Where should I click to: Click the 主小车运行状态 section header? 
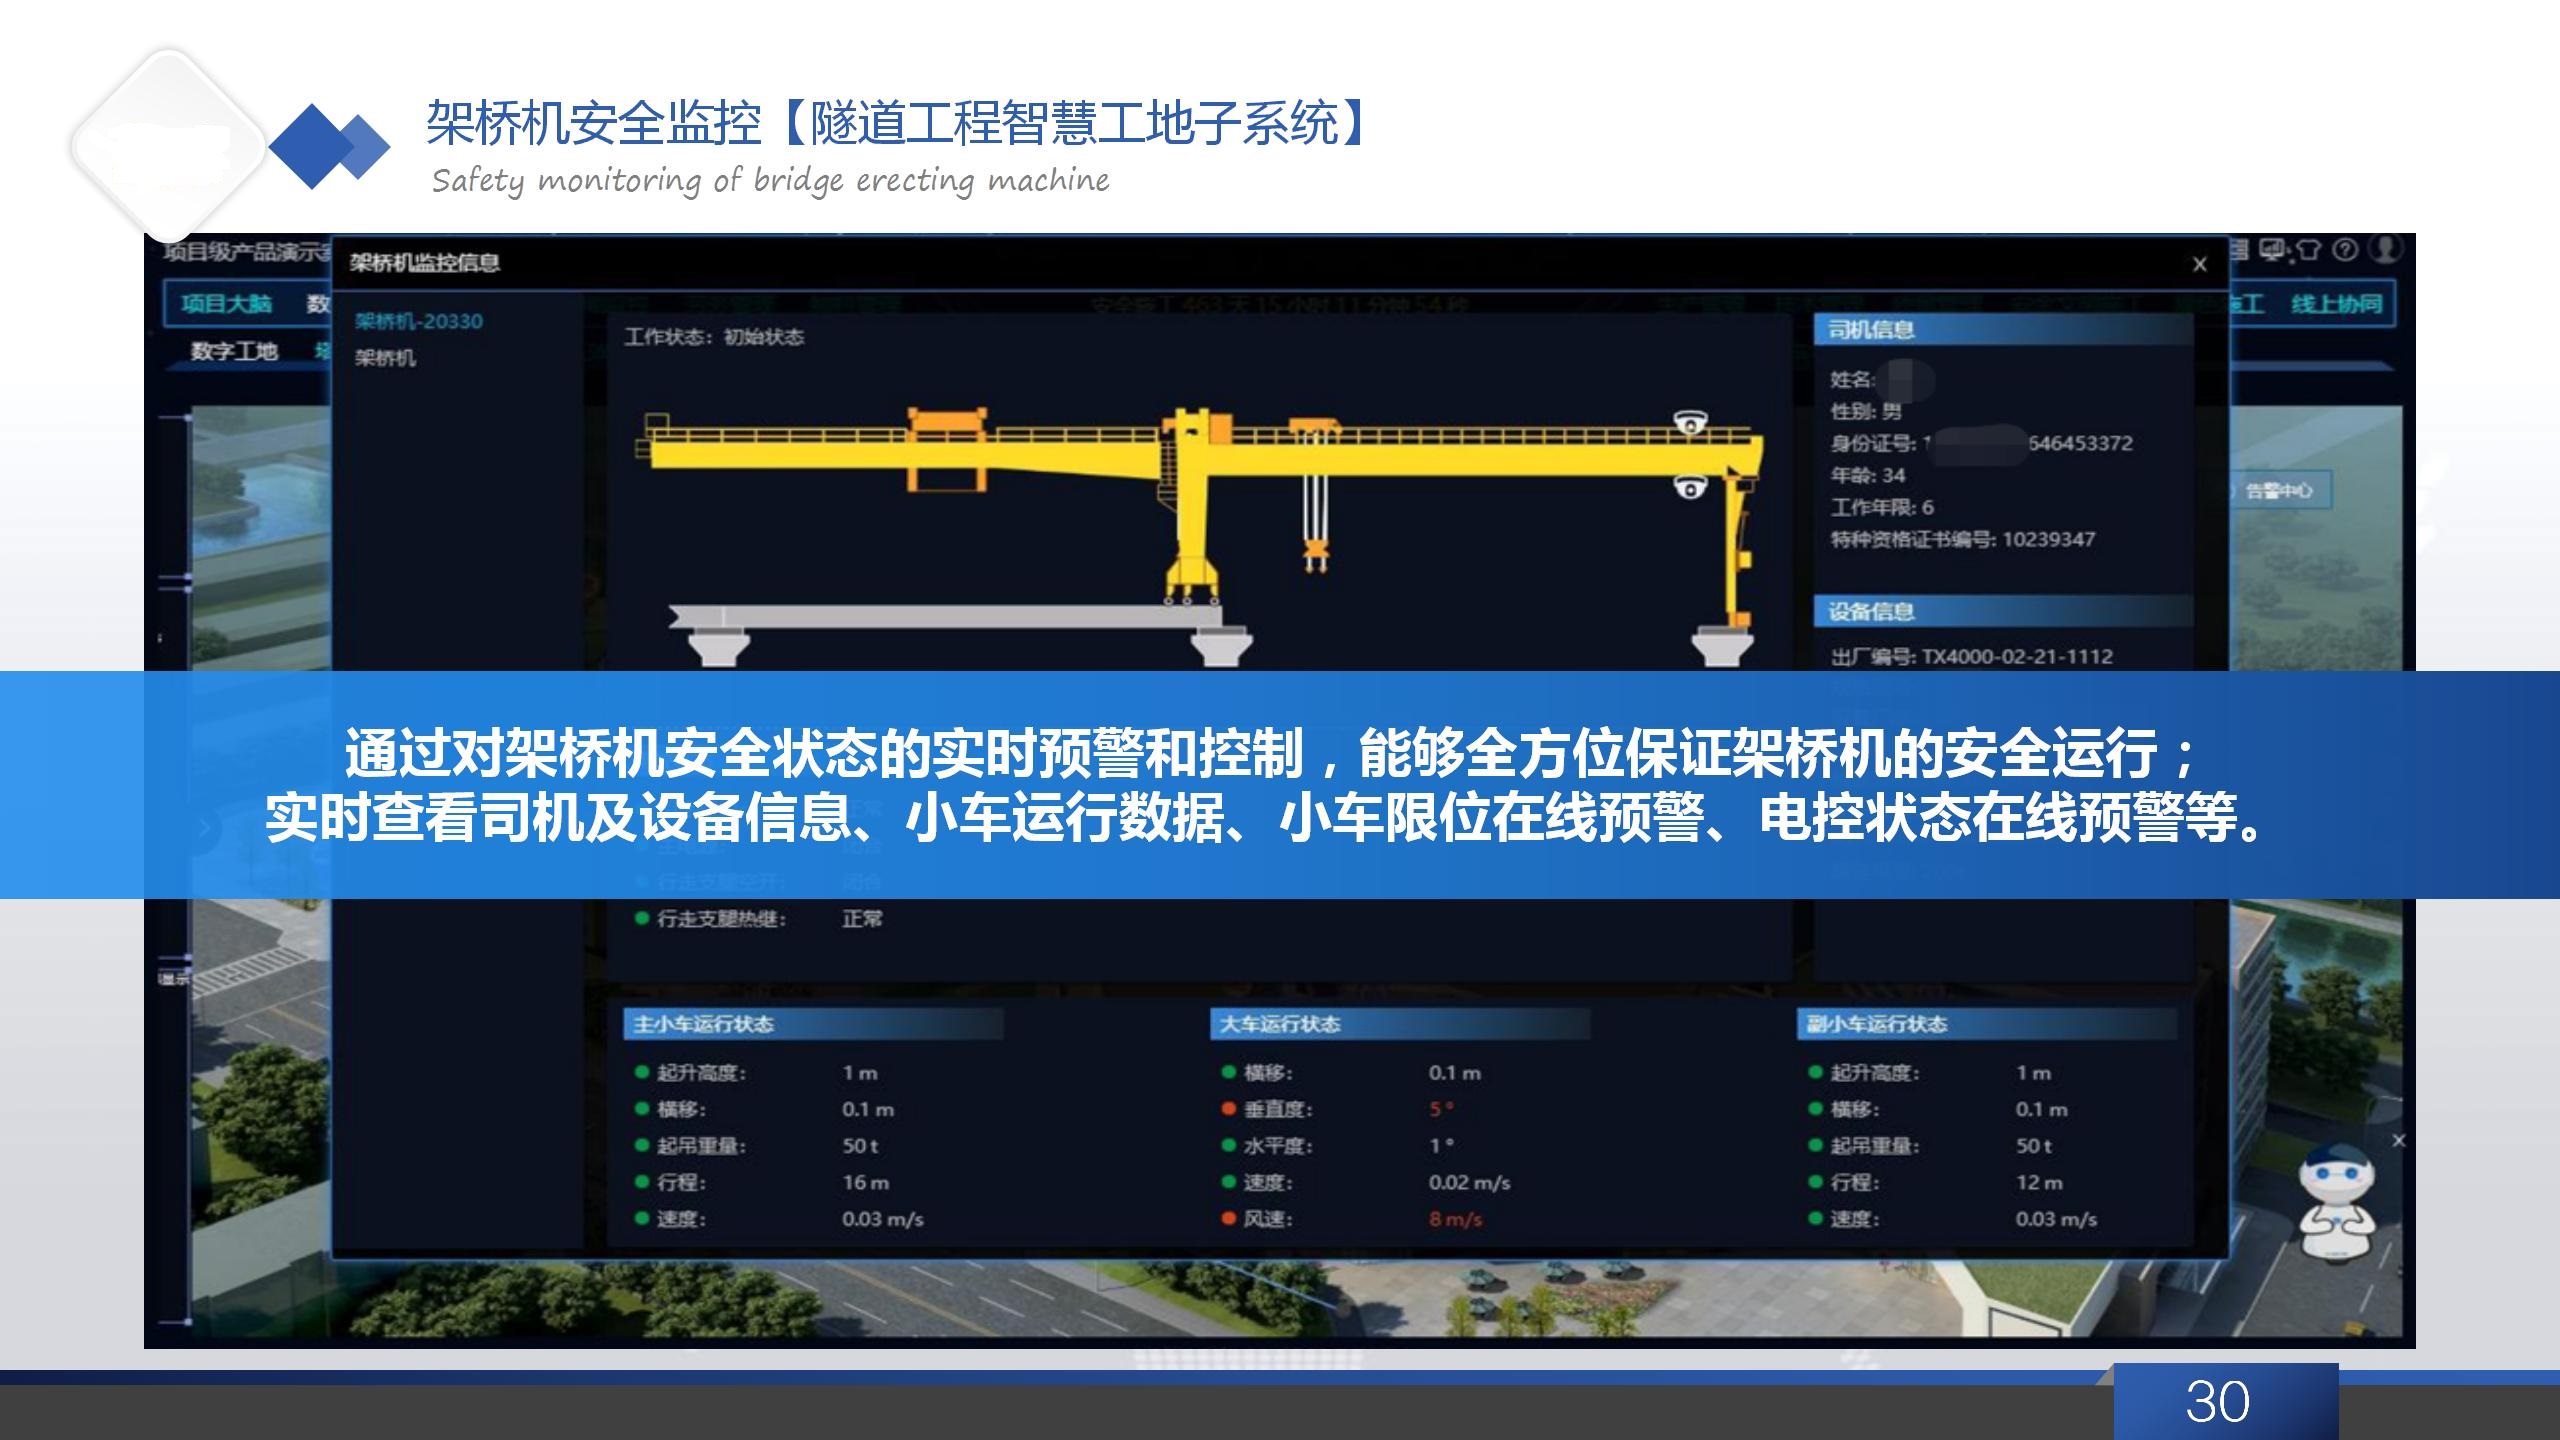point(814,1024)
